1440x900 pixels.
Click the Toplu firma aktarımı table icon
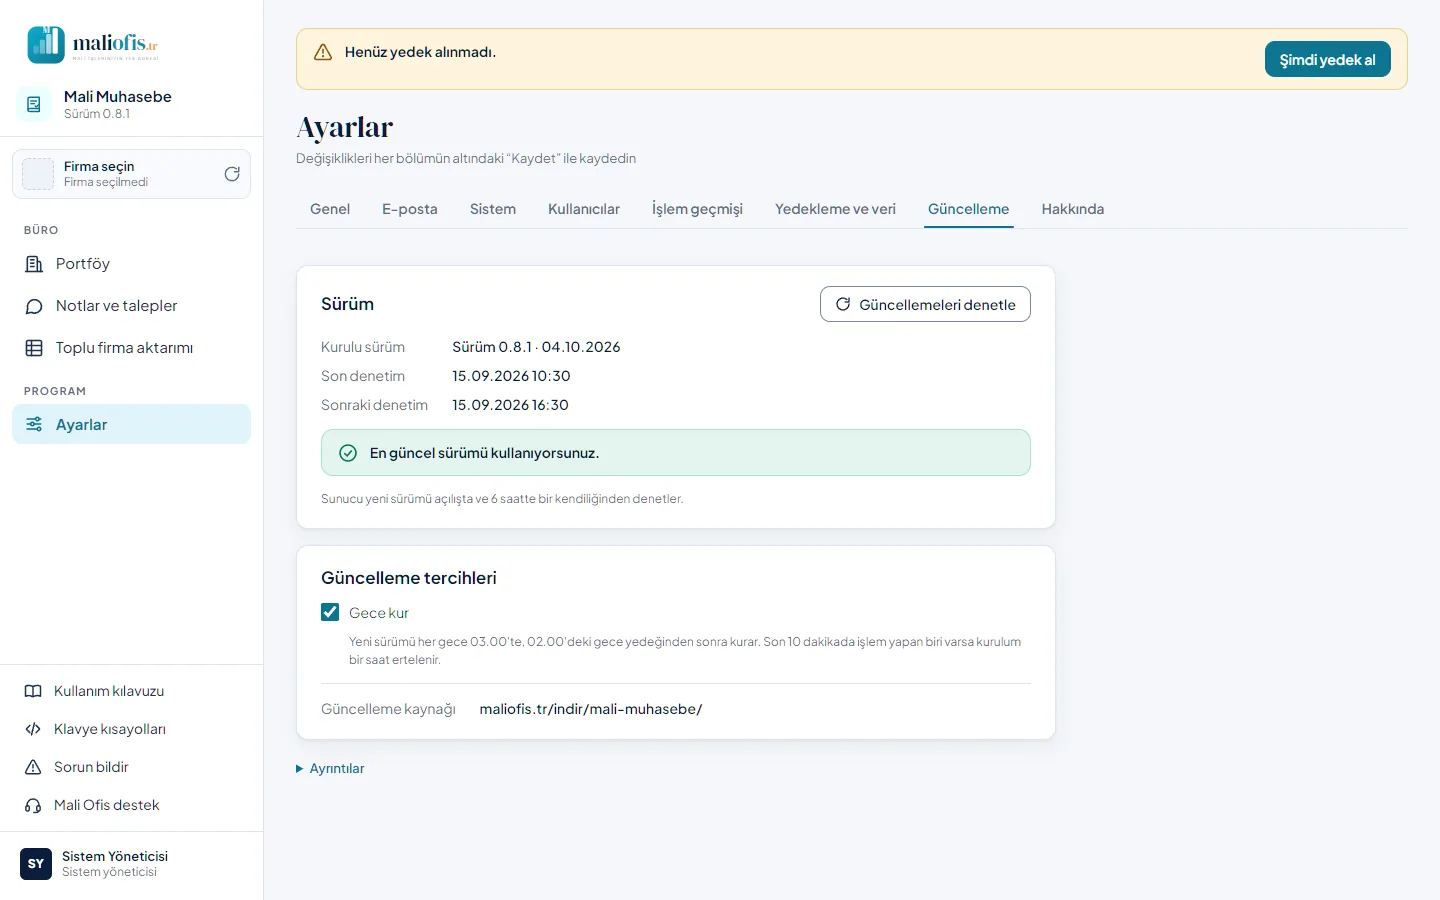[34, 348]
